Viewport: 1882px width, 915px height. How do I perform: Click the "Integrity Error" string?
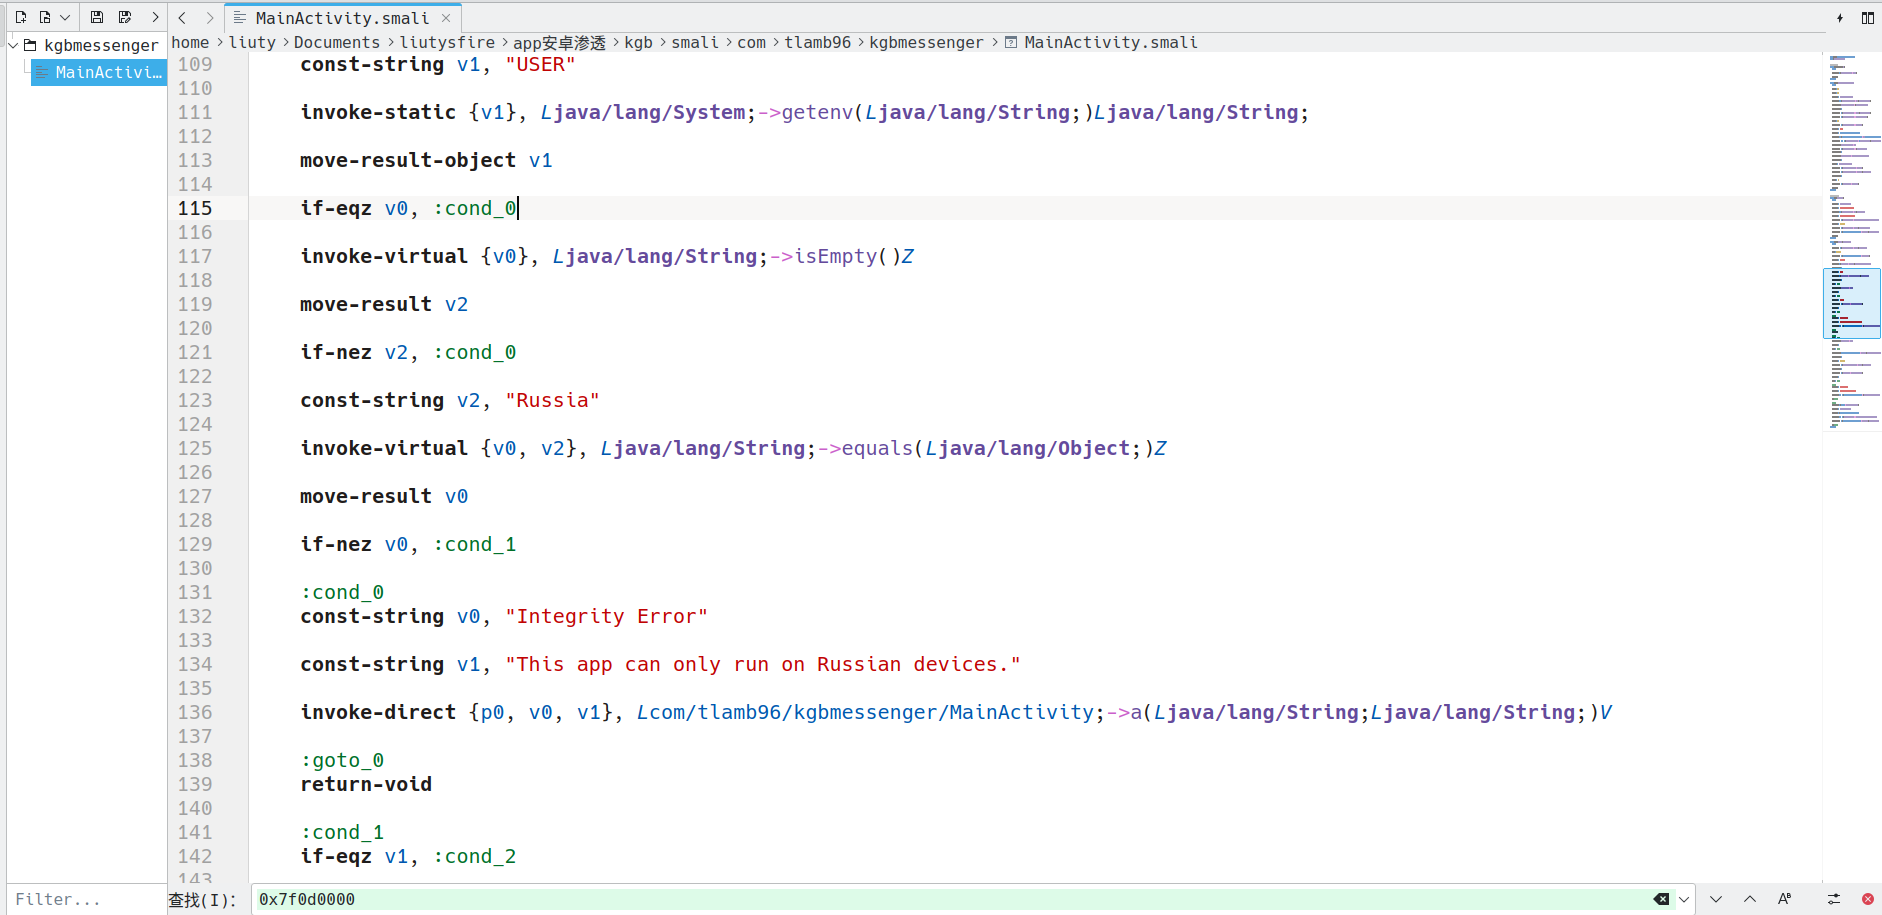[606, 616]
